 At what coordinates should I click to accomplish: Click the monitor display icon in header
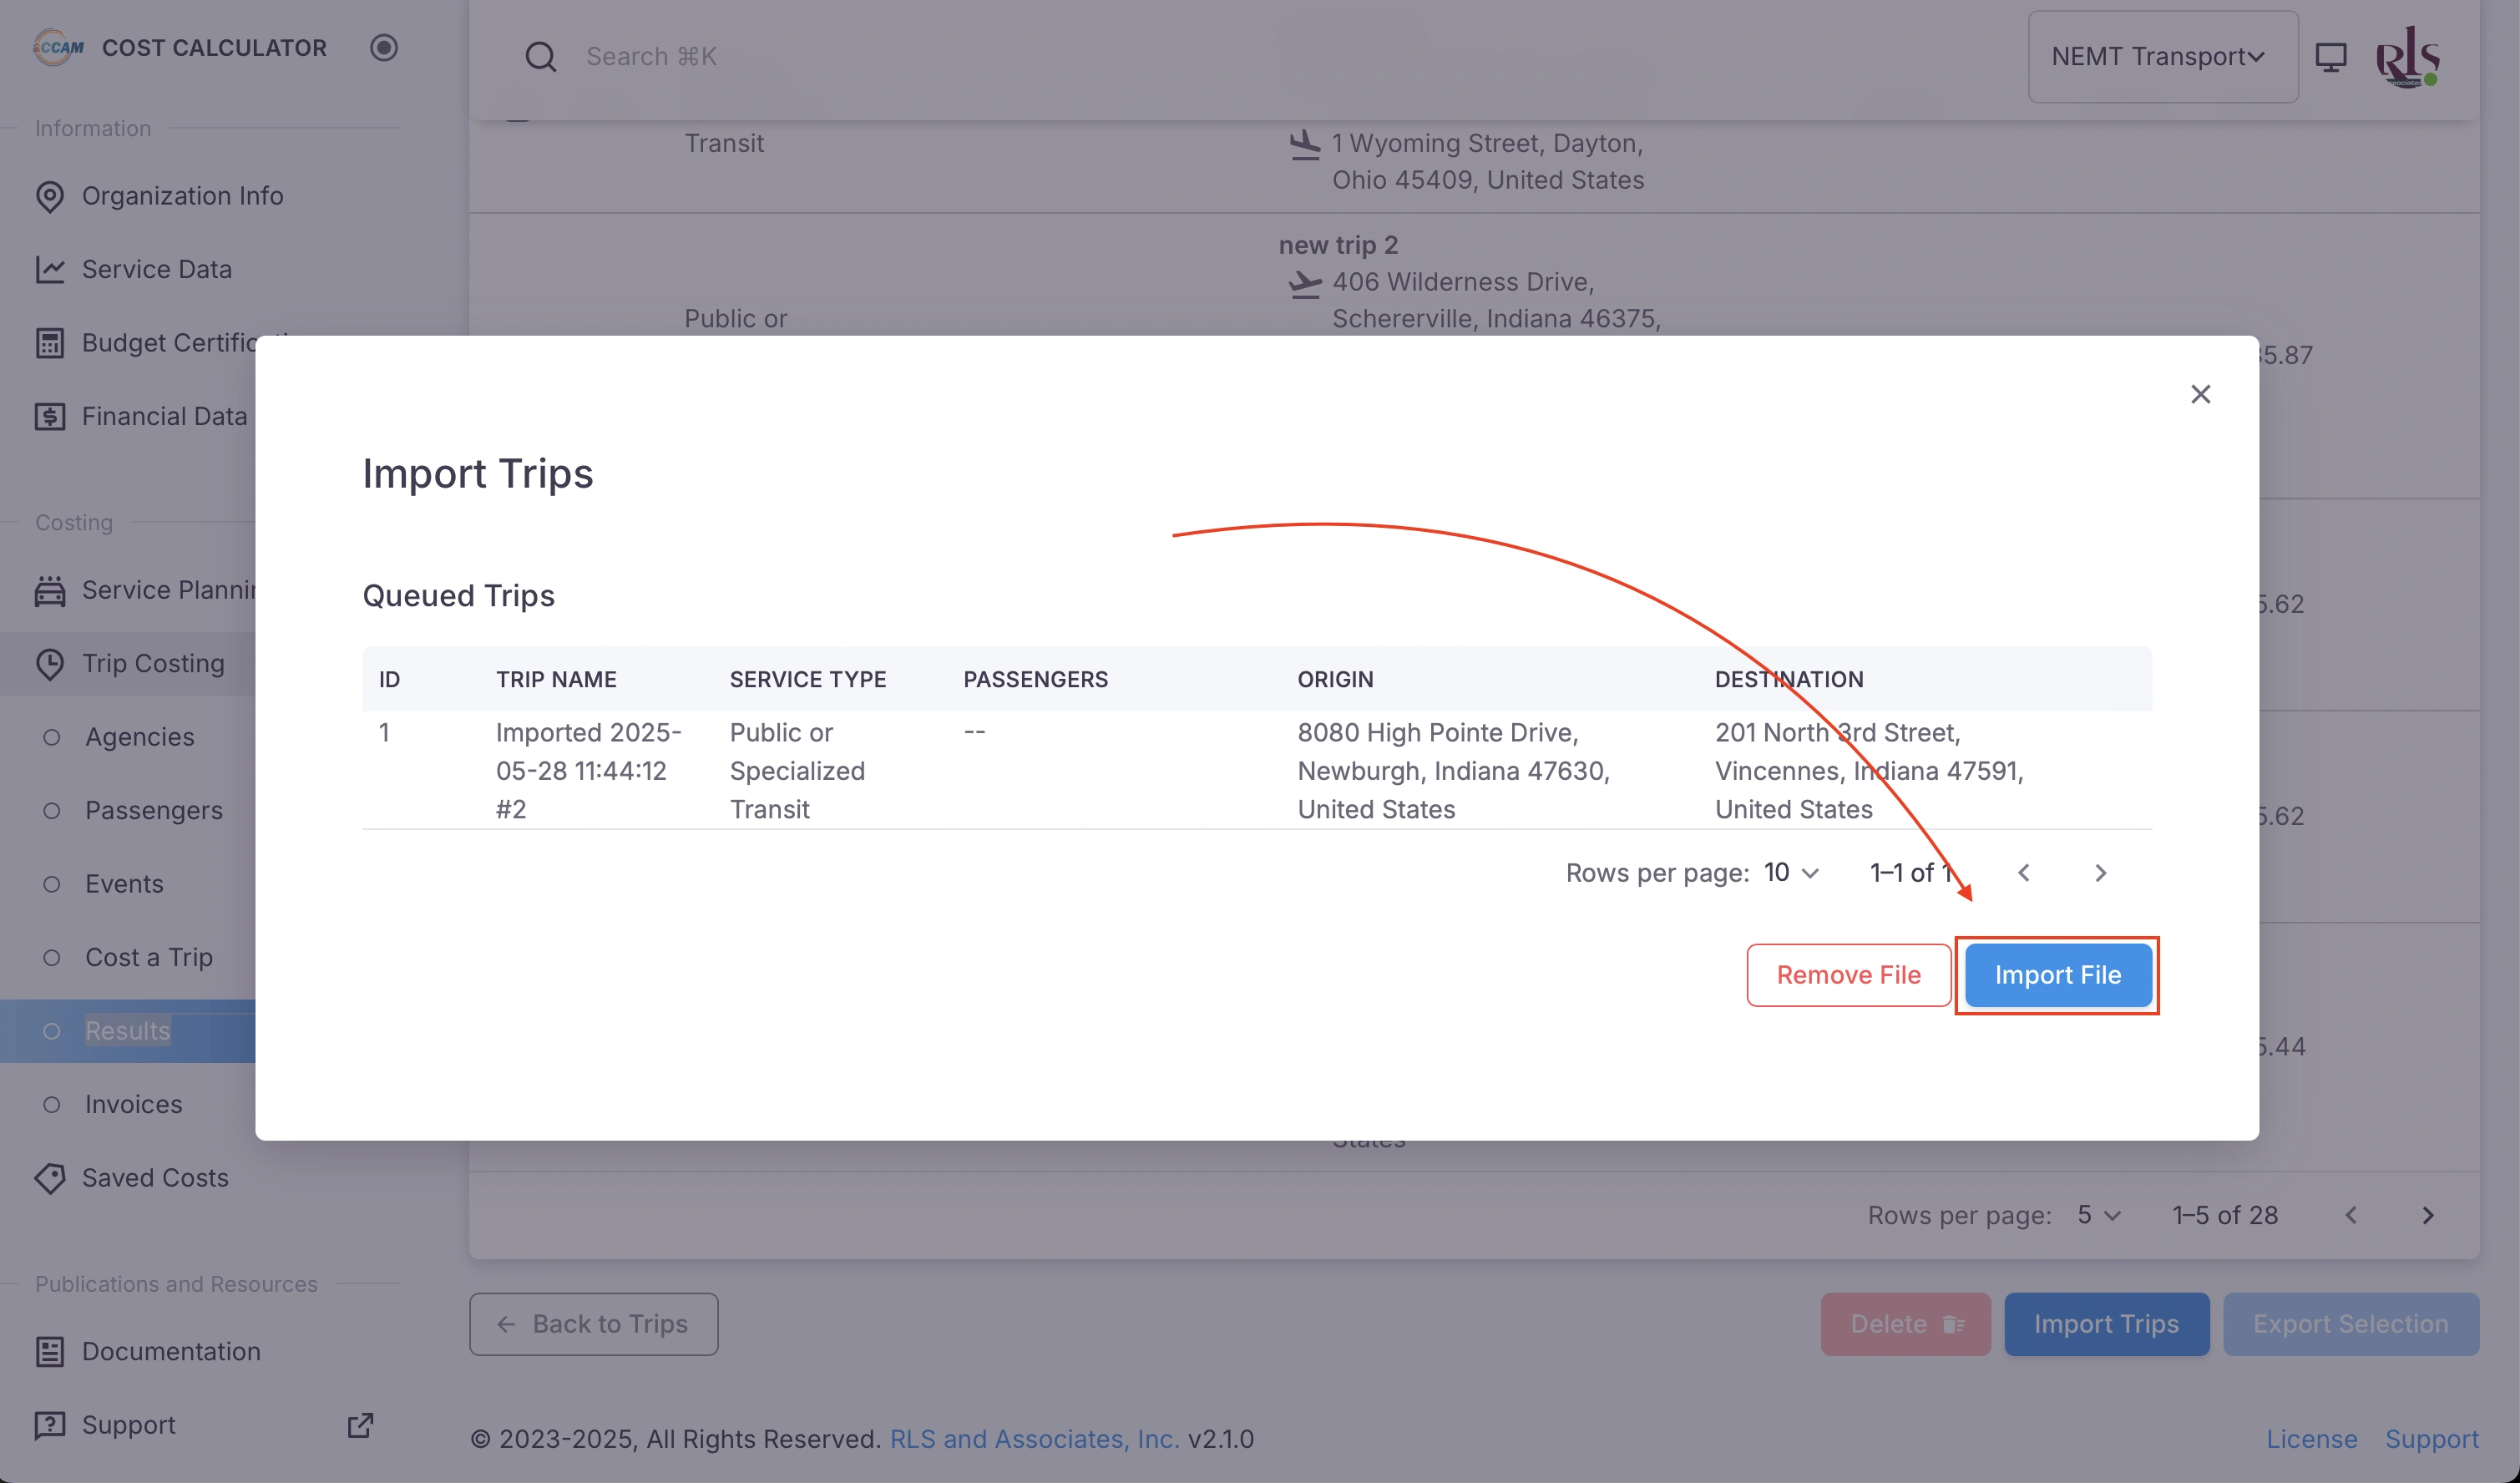point(2331,56)
